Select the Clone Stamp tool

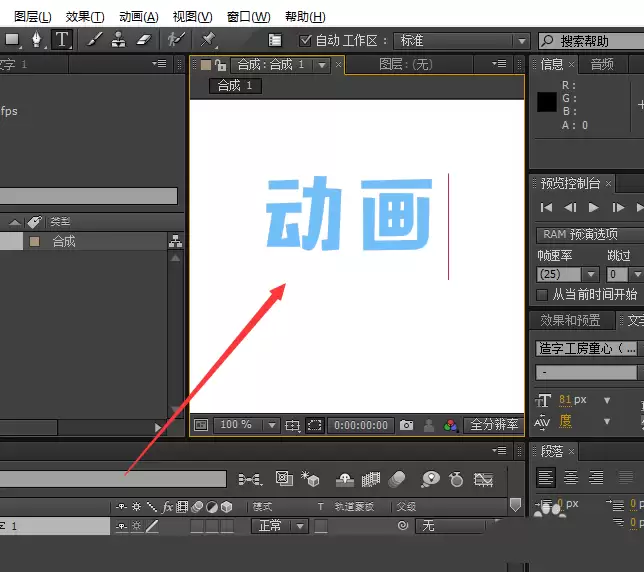(x=119, y=40)
